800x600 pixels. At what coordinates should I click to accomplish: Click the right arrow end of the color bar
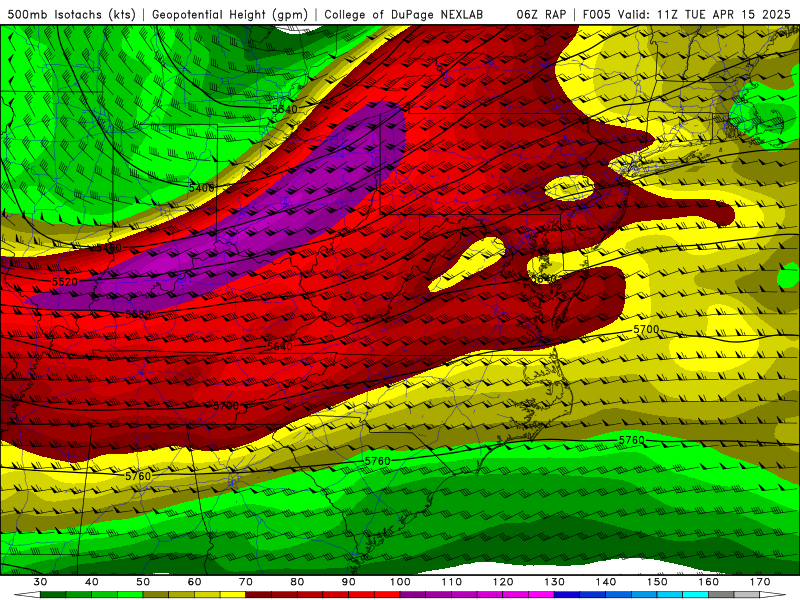tap(774, 595)
